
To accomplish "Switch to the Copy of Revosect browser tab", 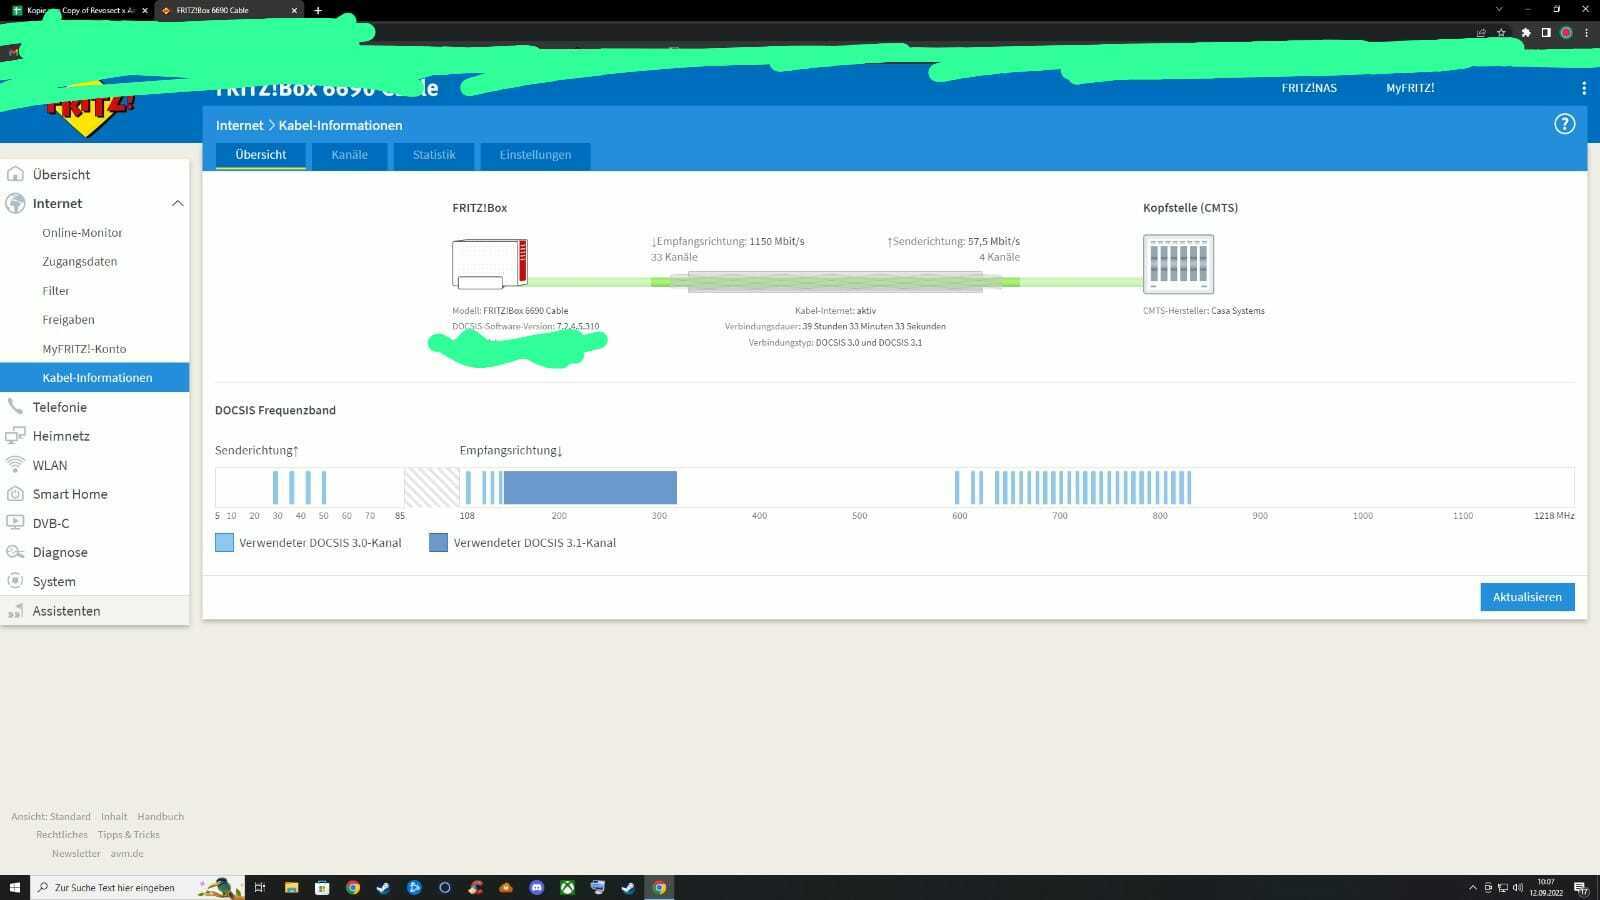I will [80, 10].
